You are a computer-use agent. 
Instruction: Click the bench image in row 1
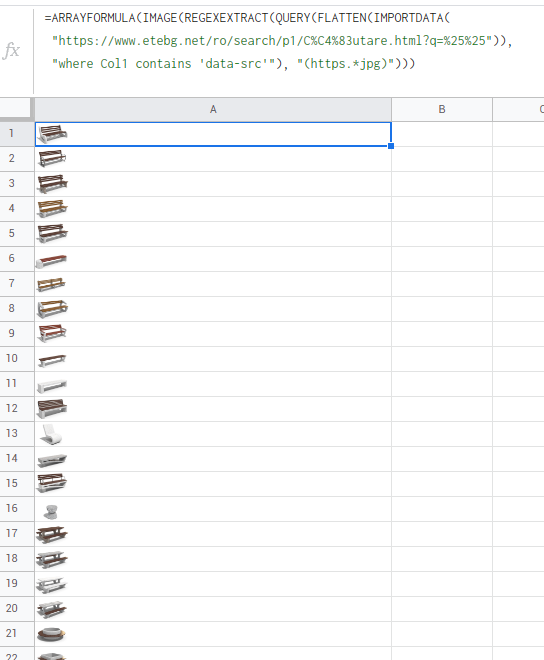click(52, 134)
